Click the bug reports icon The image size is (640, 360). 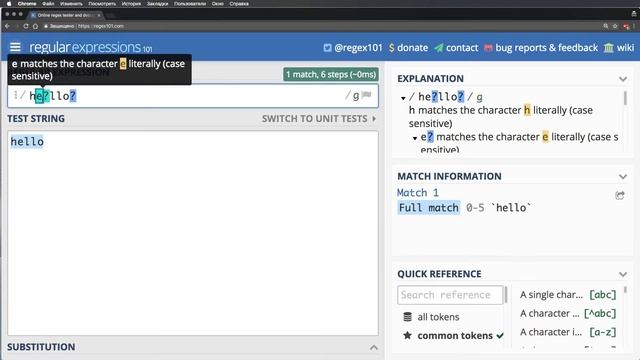pyautogui.click(x=488, y=48)
